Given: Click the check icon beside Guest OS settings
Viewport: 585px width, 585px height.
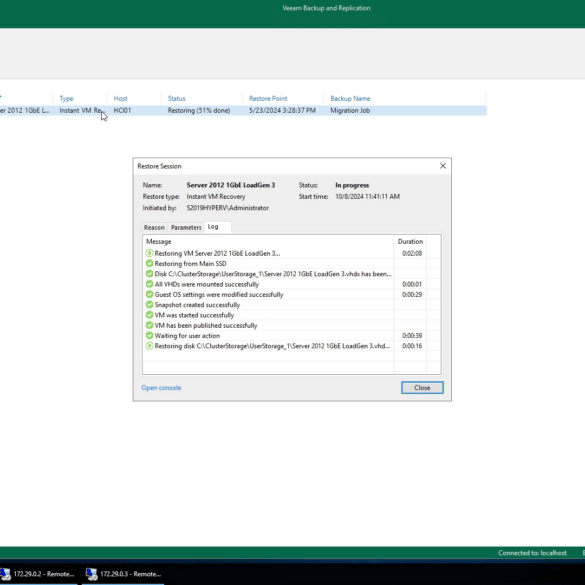Looking at the screenshot, I should coord(149,294).
